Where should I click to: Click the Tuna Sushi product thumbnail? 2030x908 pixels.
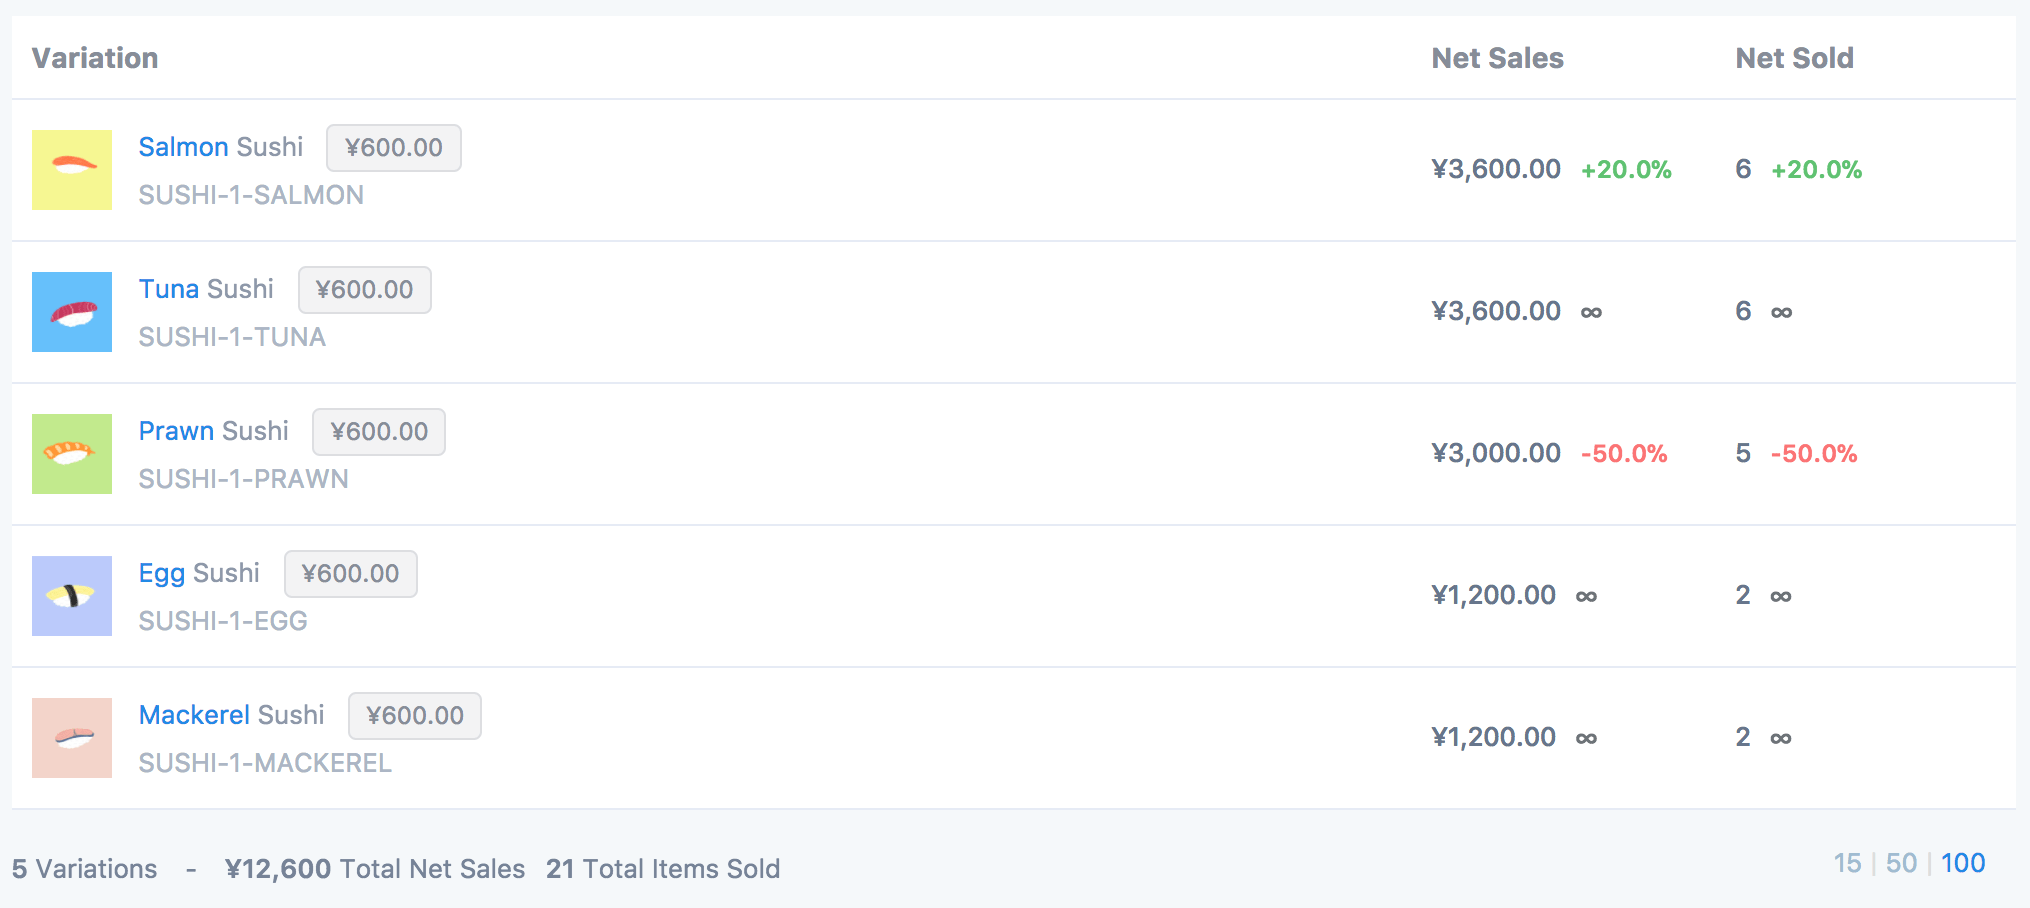point(72,312)
